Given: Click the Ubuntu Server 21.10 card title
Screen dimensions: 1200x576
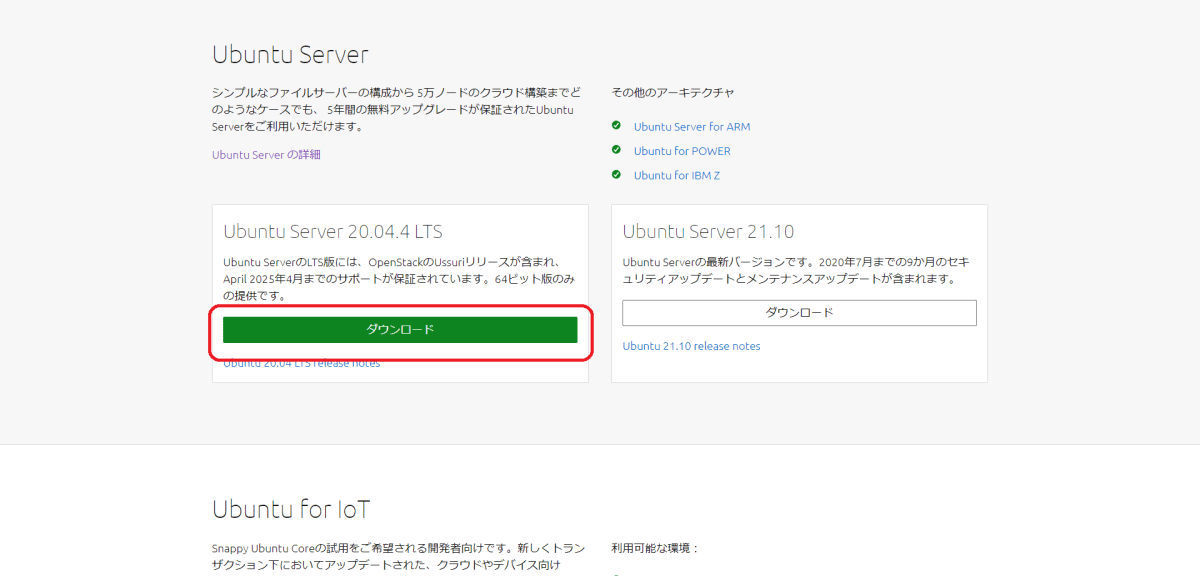Looking at the screenshot, I should coord(708,232).
